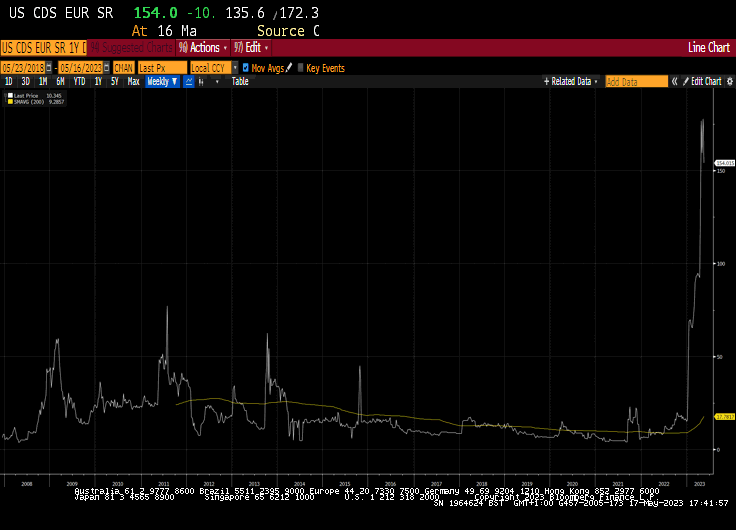Click the end date field 05/16/2023
This screenshot has height=530, width=736.
(81, 68)
